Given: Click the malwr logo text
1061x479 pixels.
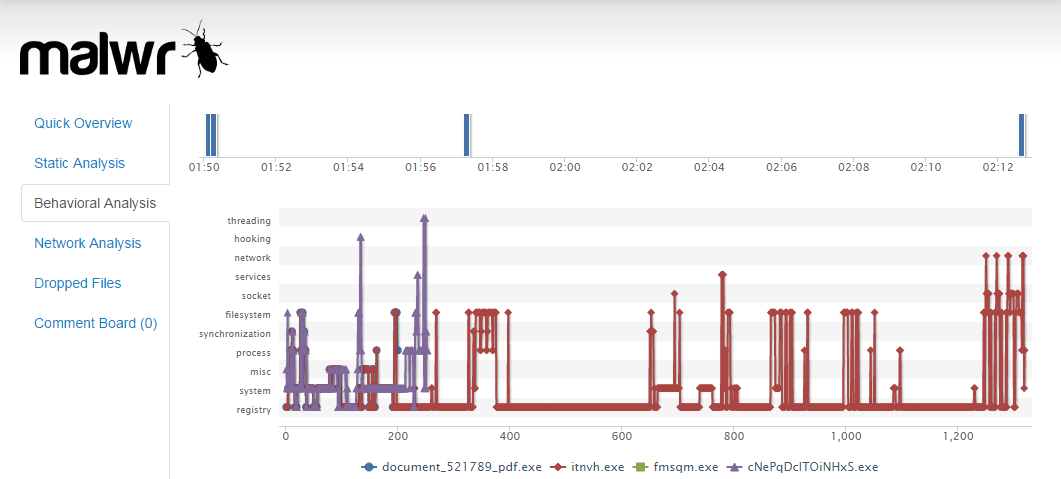Looking at the screenshot, I should [97, 56].
